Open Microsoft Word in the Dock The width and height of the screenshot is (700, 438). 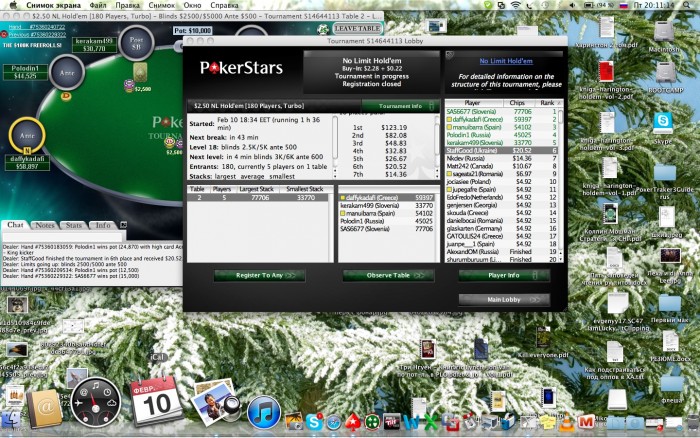(x=411, y=422)
